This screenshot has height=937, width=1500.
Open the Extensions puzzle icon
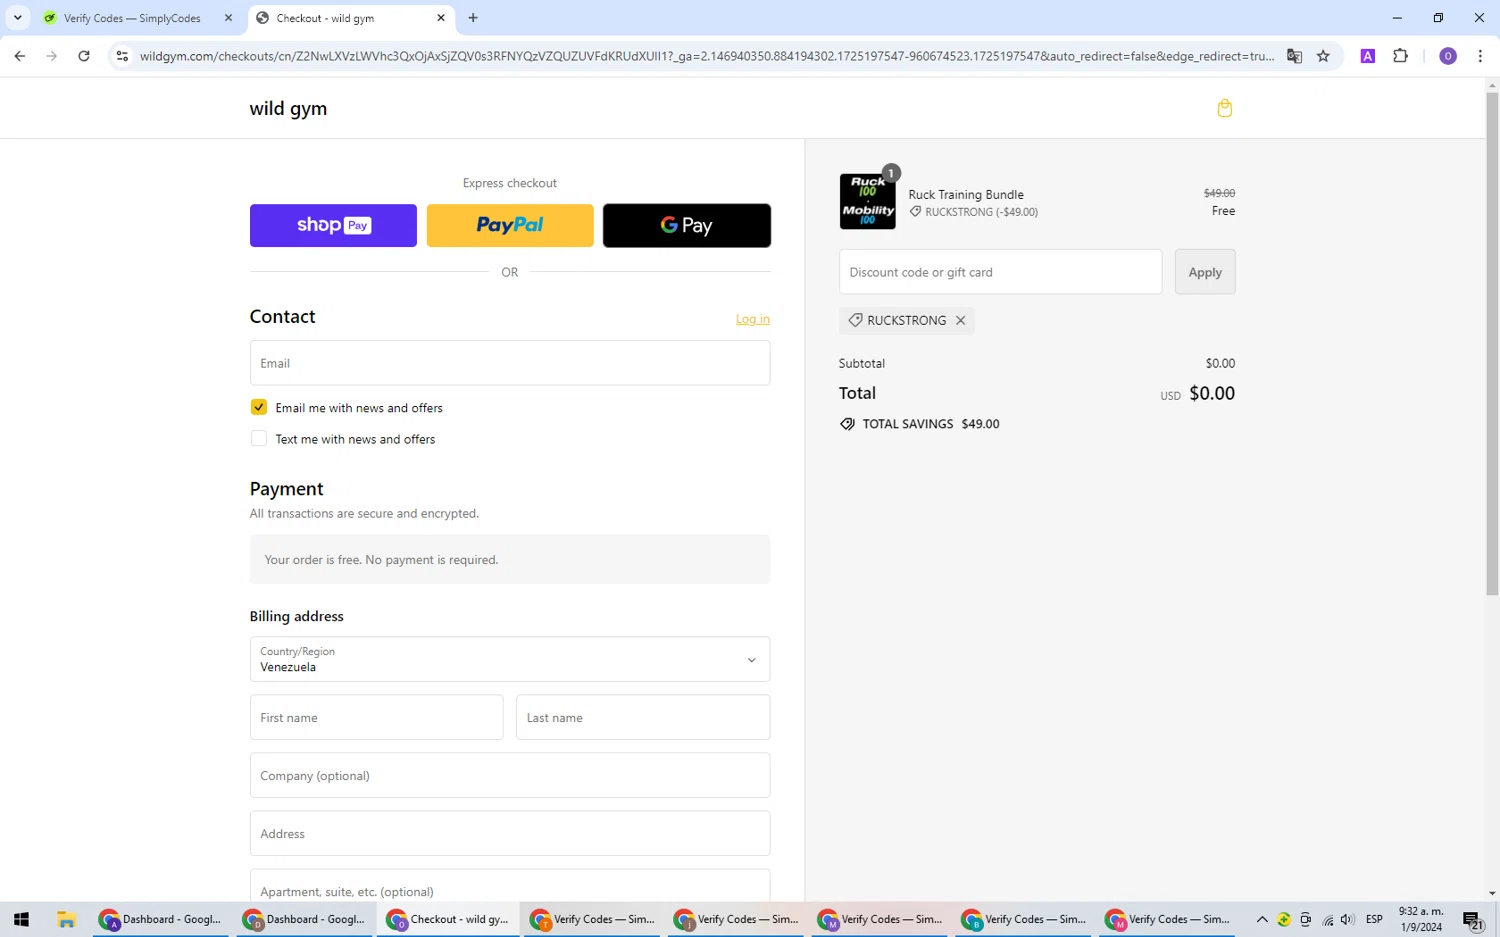(x=1400, y=56)
